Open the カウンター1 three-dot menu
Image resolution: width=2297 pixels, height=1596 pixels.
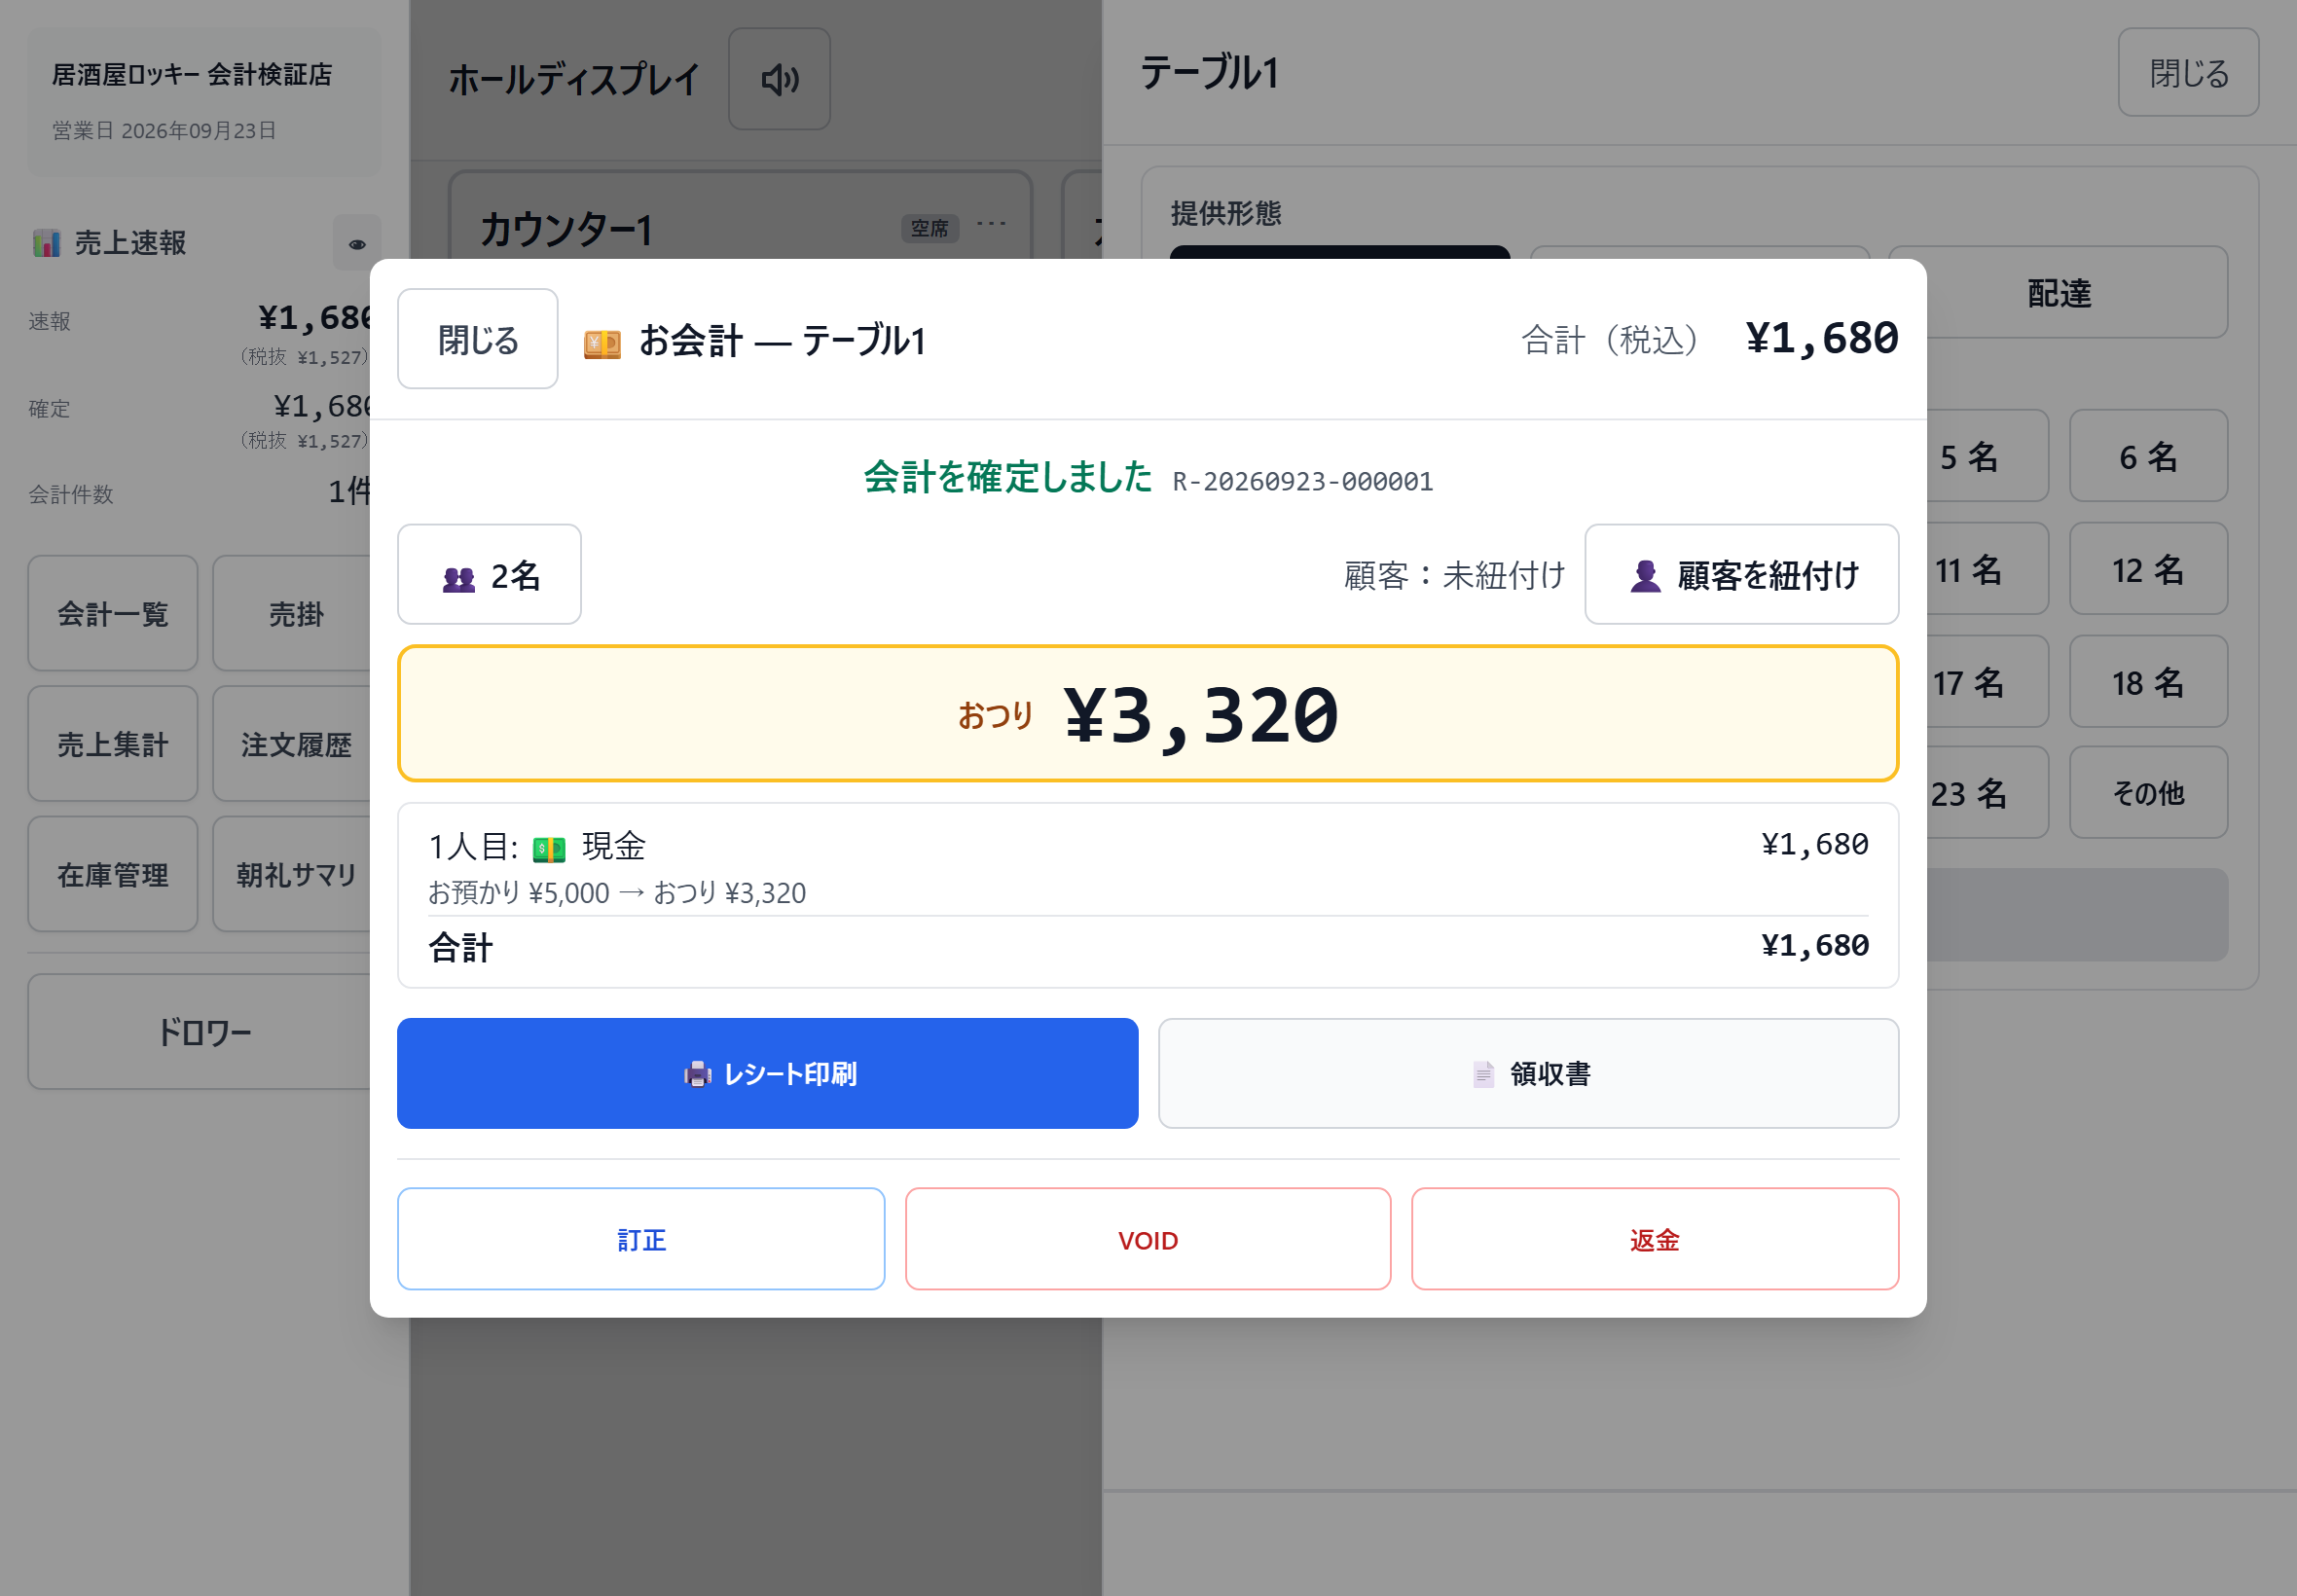click(991, 224)
